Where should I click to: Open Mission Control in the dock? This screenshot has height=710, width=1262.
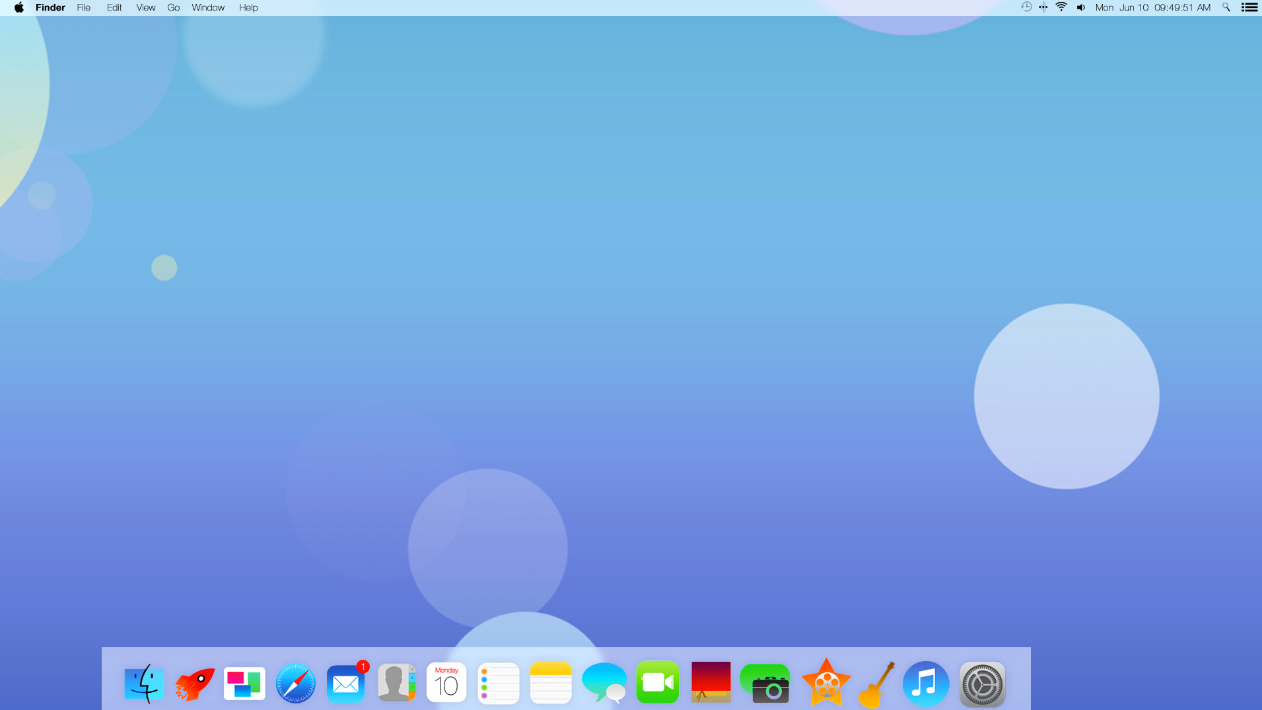click(x=244, y=684)
